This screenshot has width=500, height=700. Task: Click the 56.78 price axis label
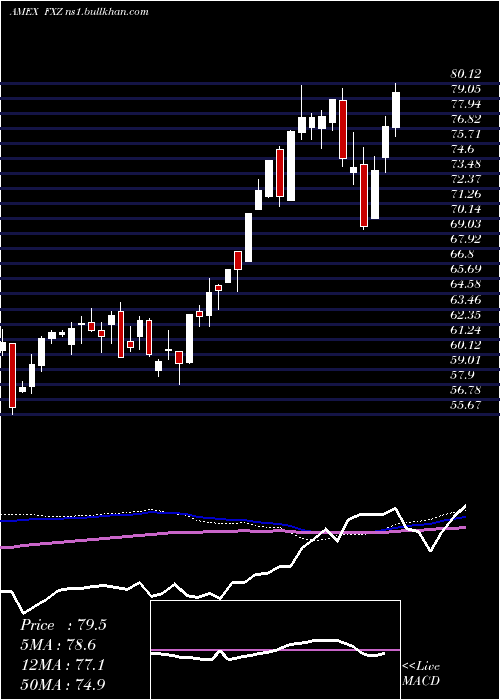pos(466,390)
